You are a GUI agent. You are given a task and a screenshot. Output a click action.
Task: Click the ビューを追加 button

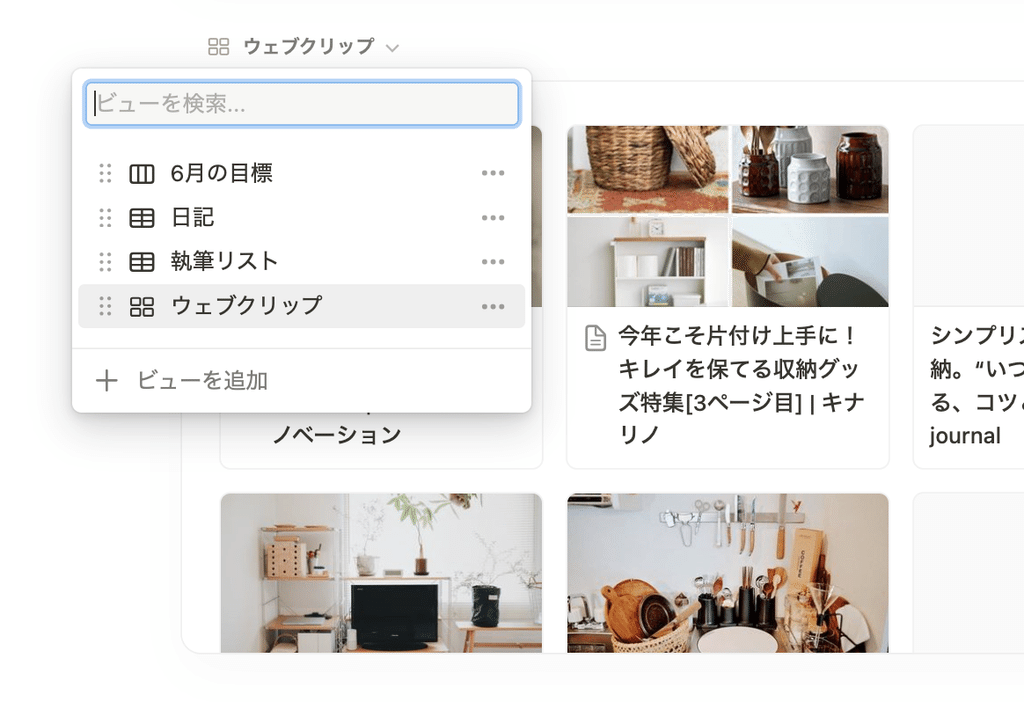tap(302, 381)
